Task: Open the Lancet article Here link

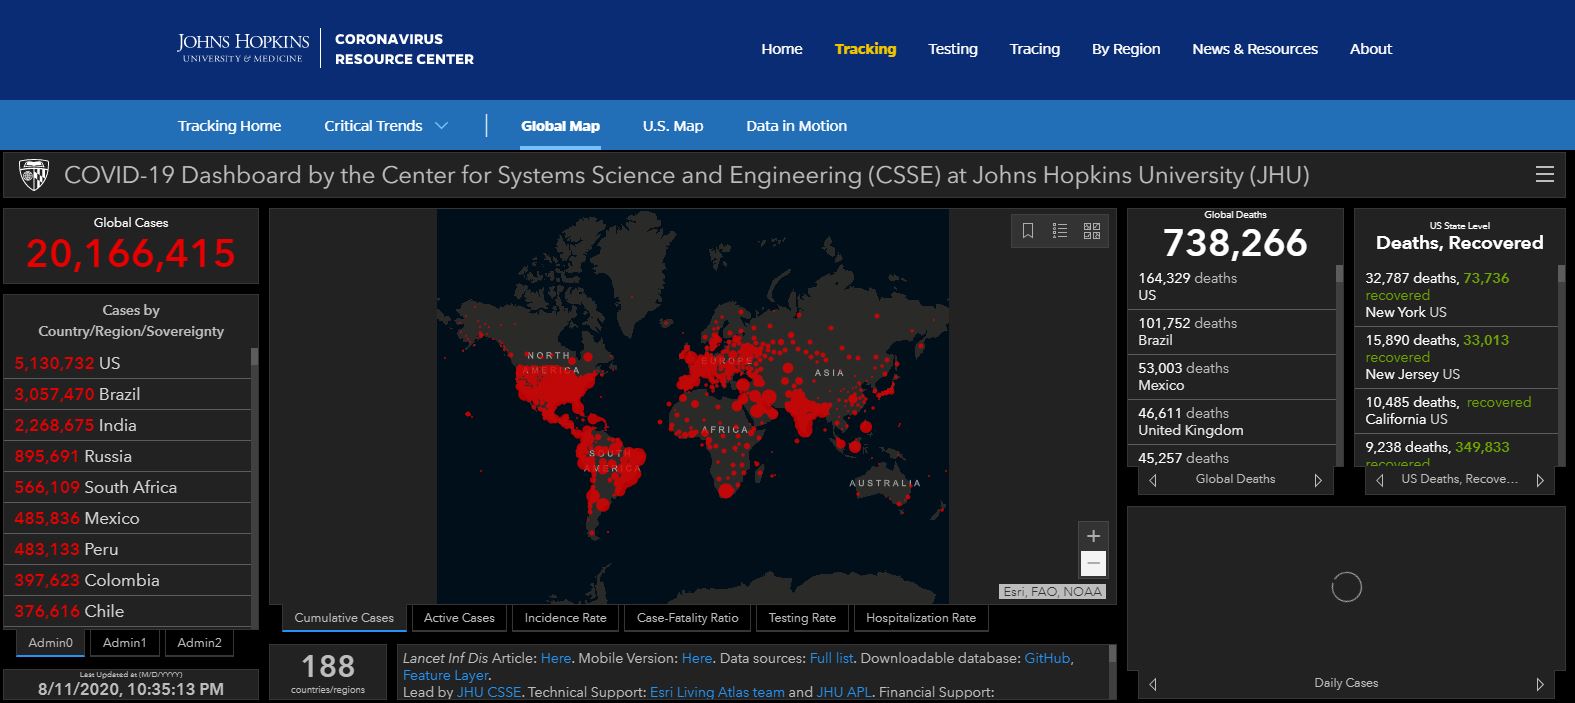Action: coord(555,658)
